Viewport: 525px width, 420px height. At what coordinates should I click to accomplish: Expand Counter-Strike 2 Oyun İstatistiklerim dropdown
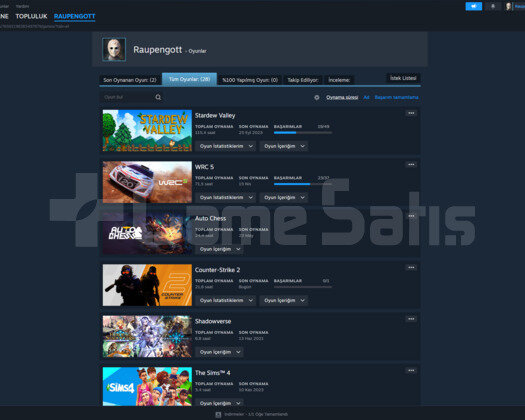[x=226, y=300]
